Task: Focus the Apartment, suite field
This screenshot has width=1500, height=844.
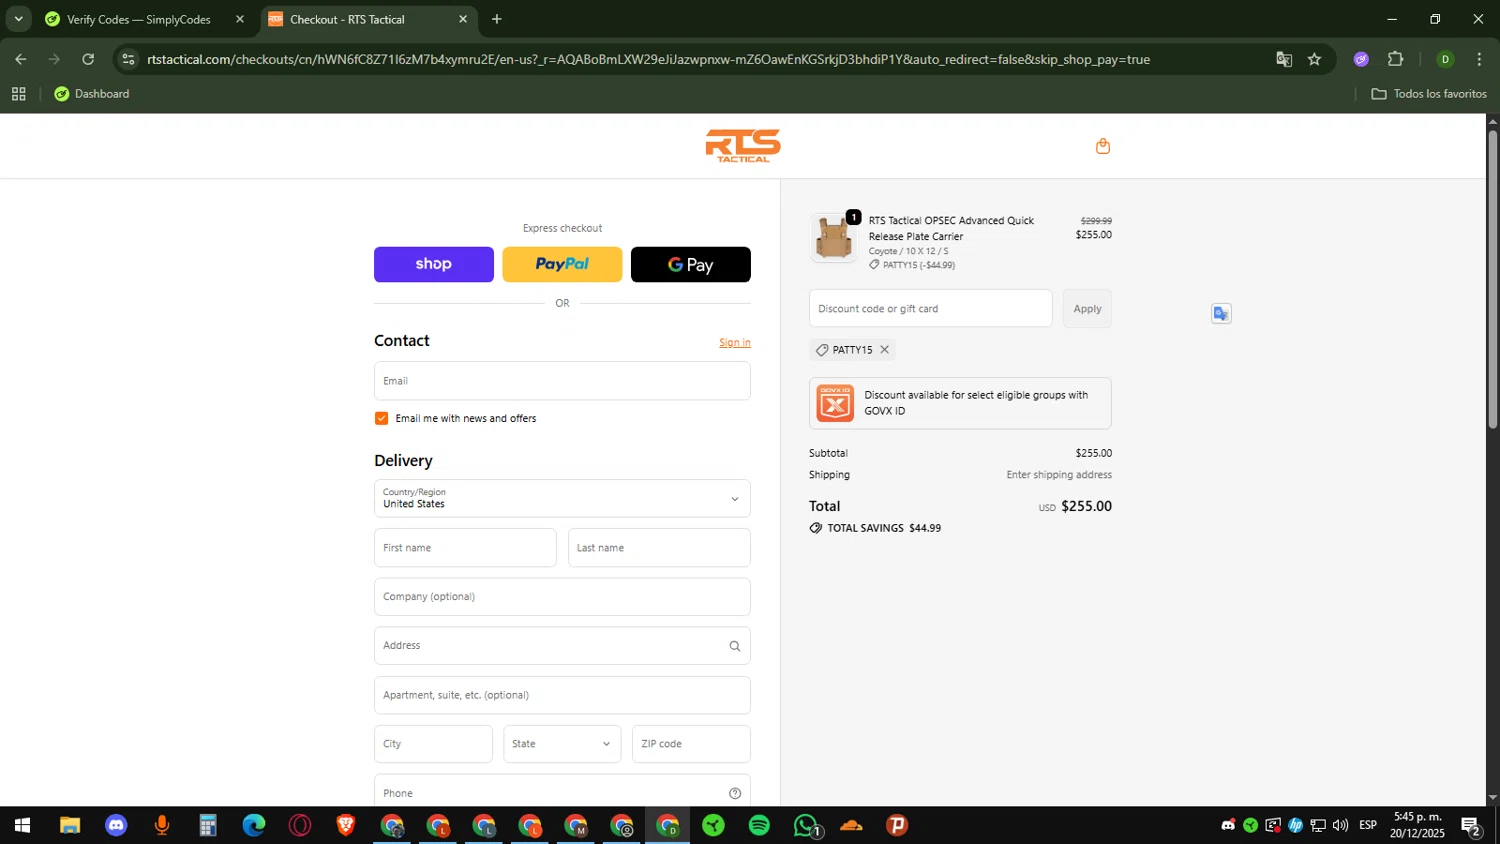Action: coord(562,695)
